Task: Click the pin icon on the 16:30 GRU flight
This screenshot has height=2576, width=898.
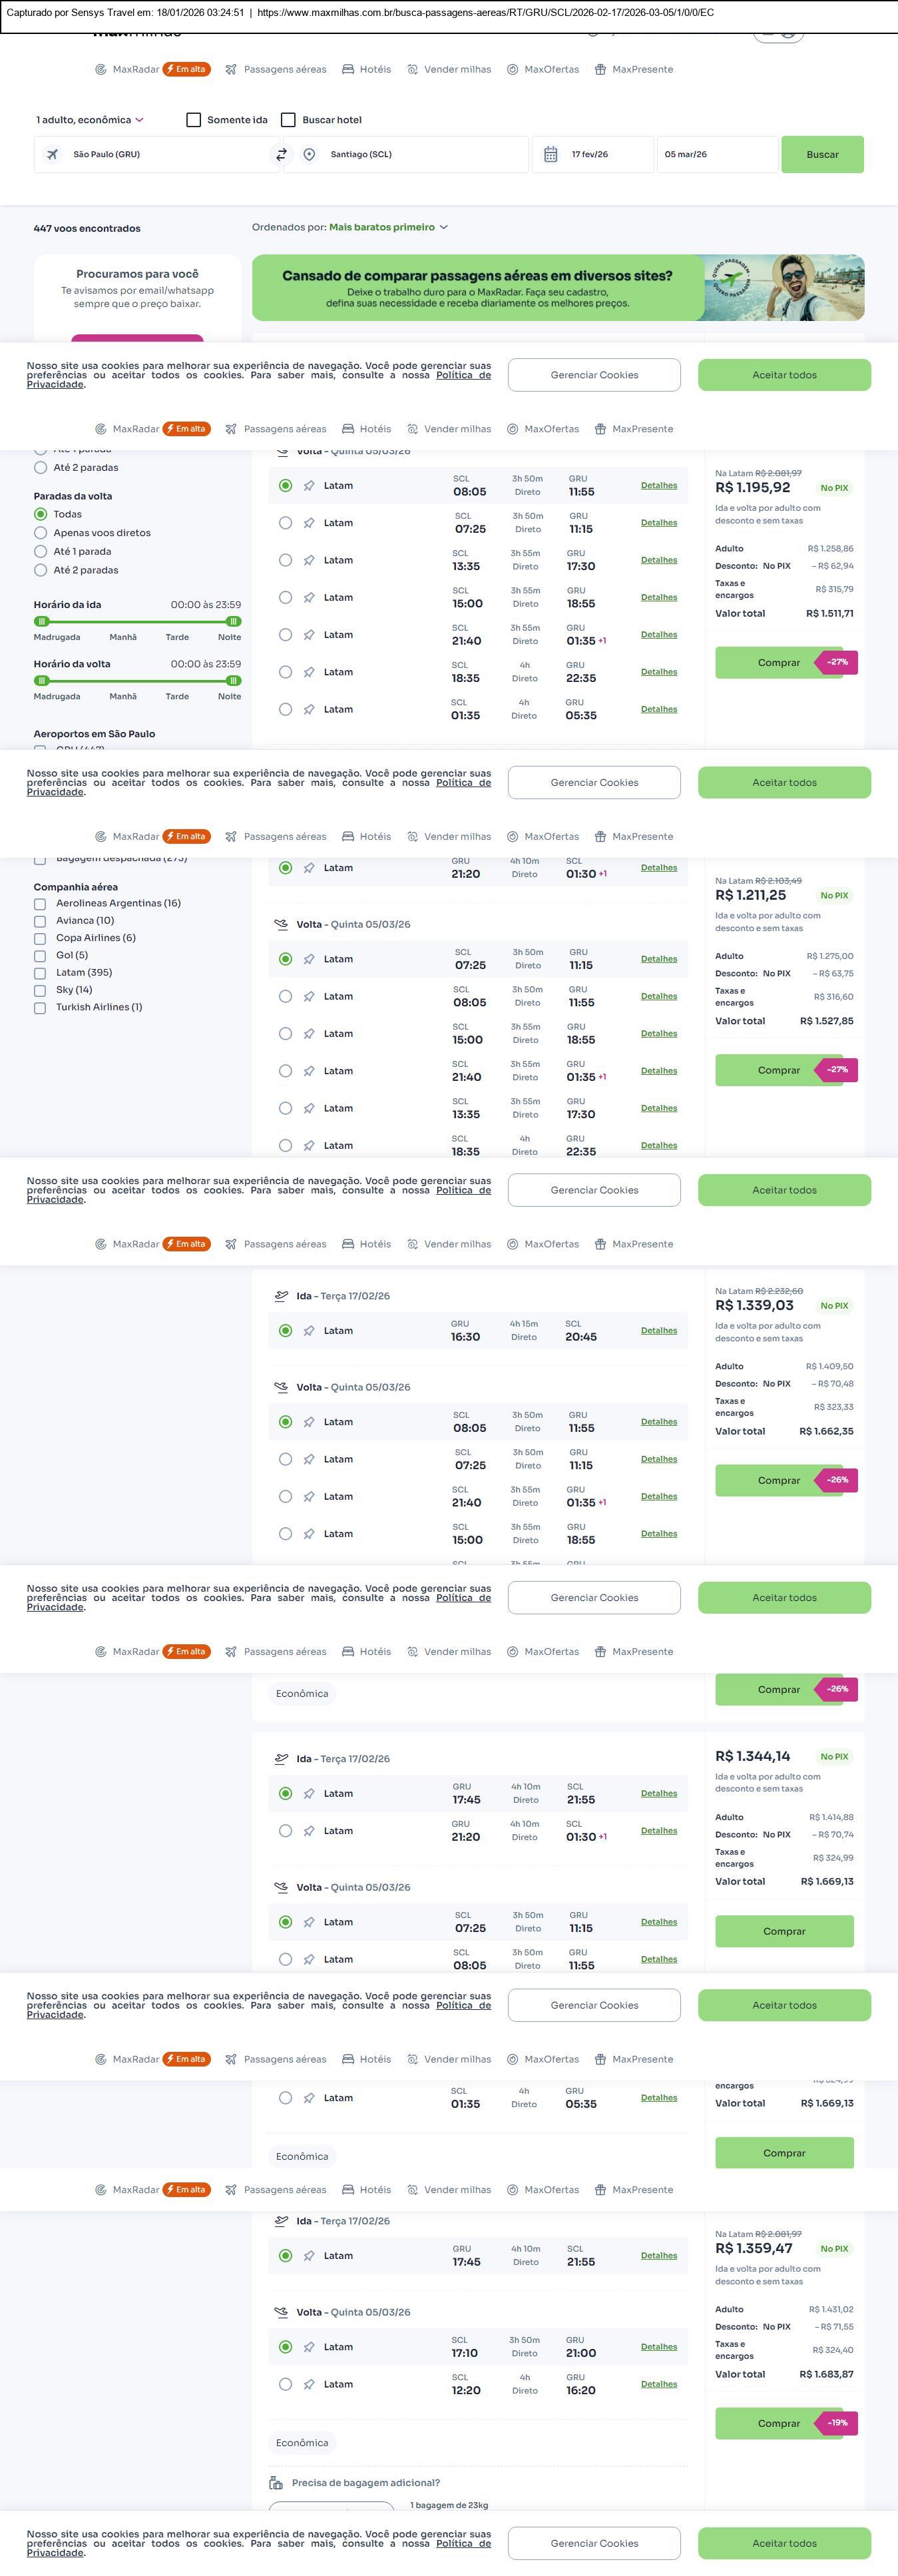Action: click(x=309, y=1330)
